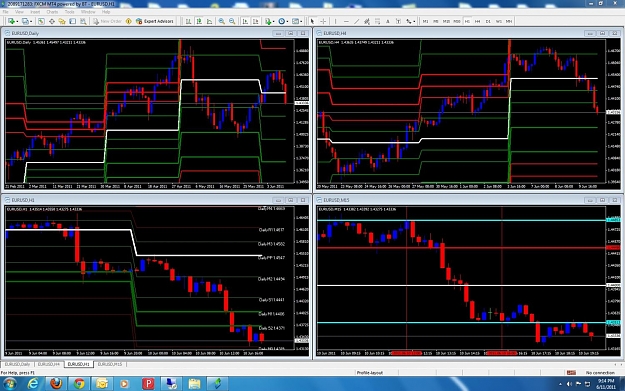
Task: Select the Cursor arrow tool
Action: tap(312, 21)
